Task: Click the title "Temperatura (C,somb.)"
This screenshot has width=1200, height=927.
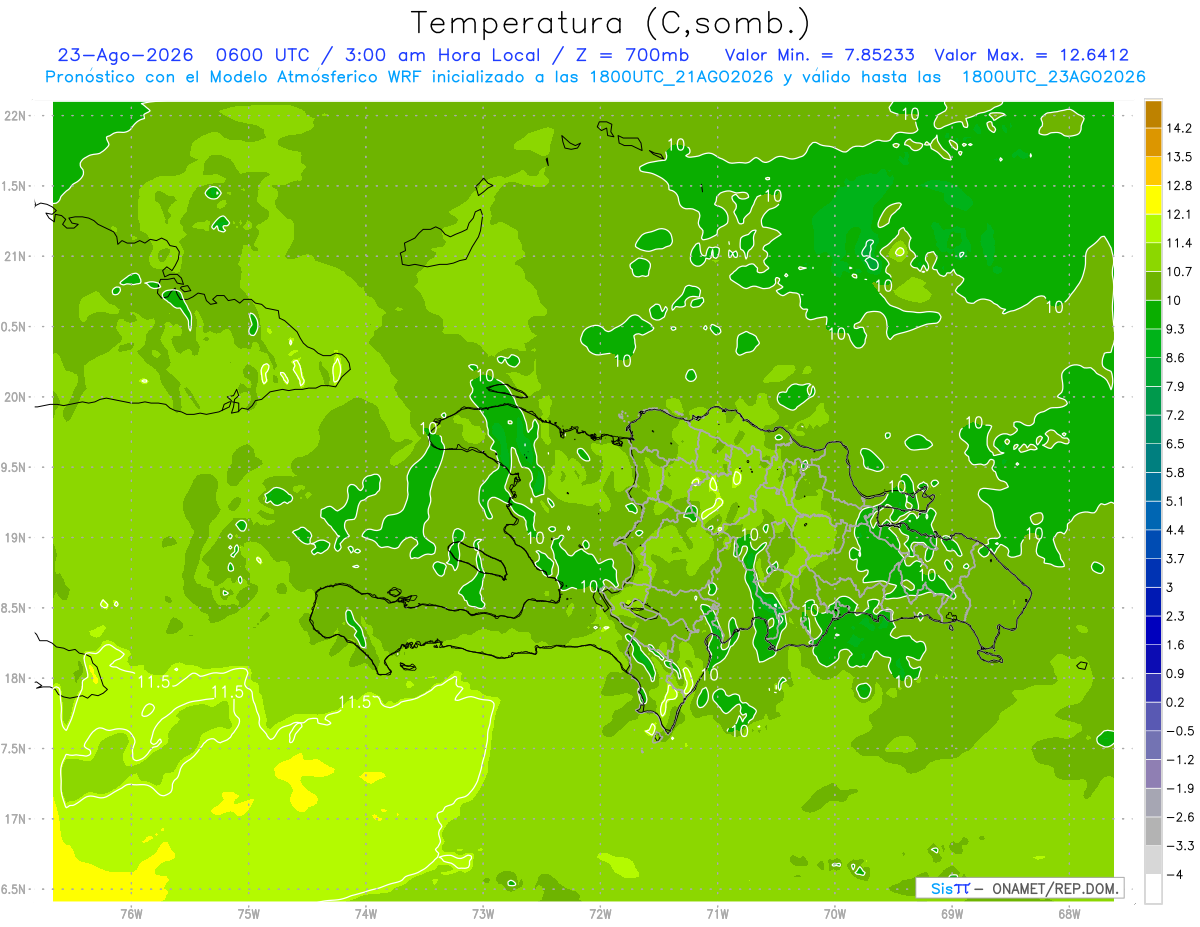Action: [611, 23]
